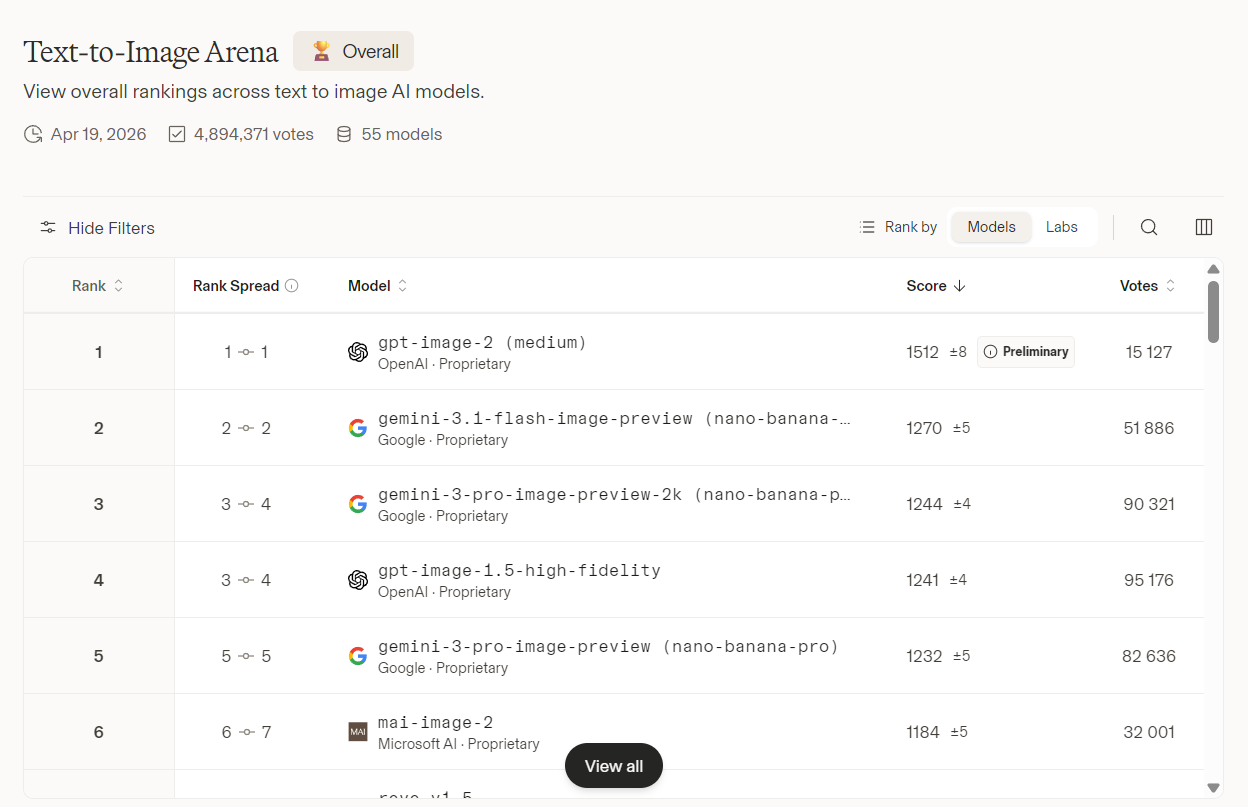This screenshot has height=807, width=1248.
Task: Open mai-image-2 model link
Action: click(x=435, y=723)
